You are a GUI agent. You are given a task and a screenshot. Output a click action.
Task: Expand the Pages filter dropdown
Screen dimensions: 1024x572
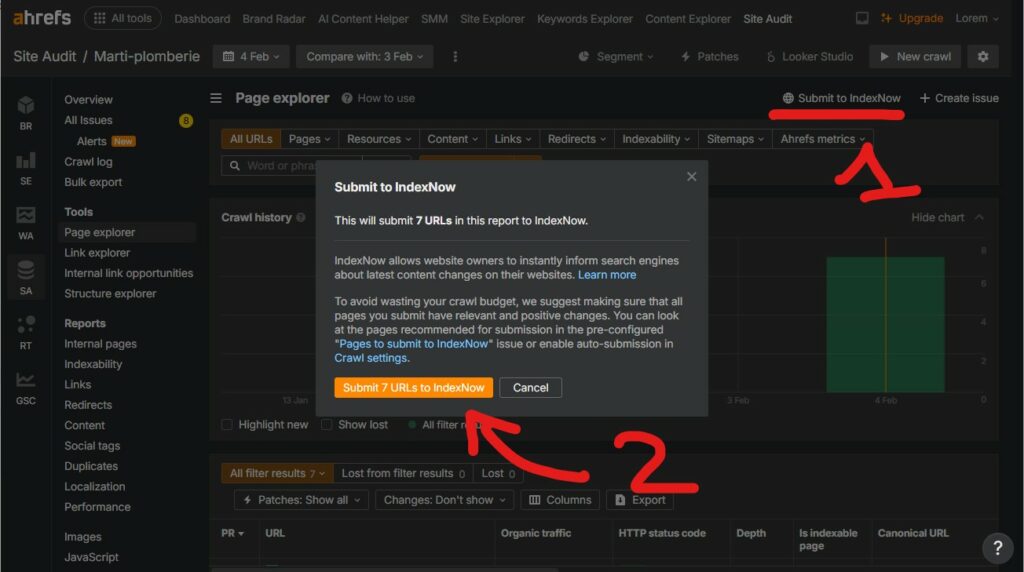coord(309,139)
